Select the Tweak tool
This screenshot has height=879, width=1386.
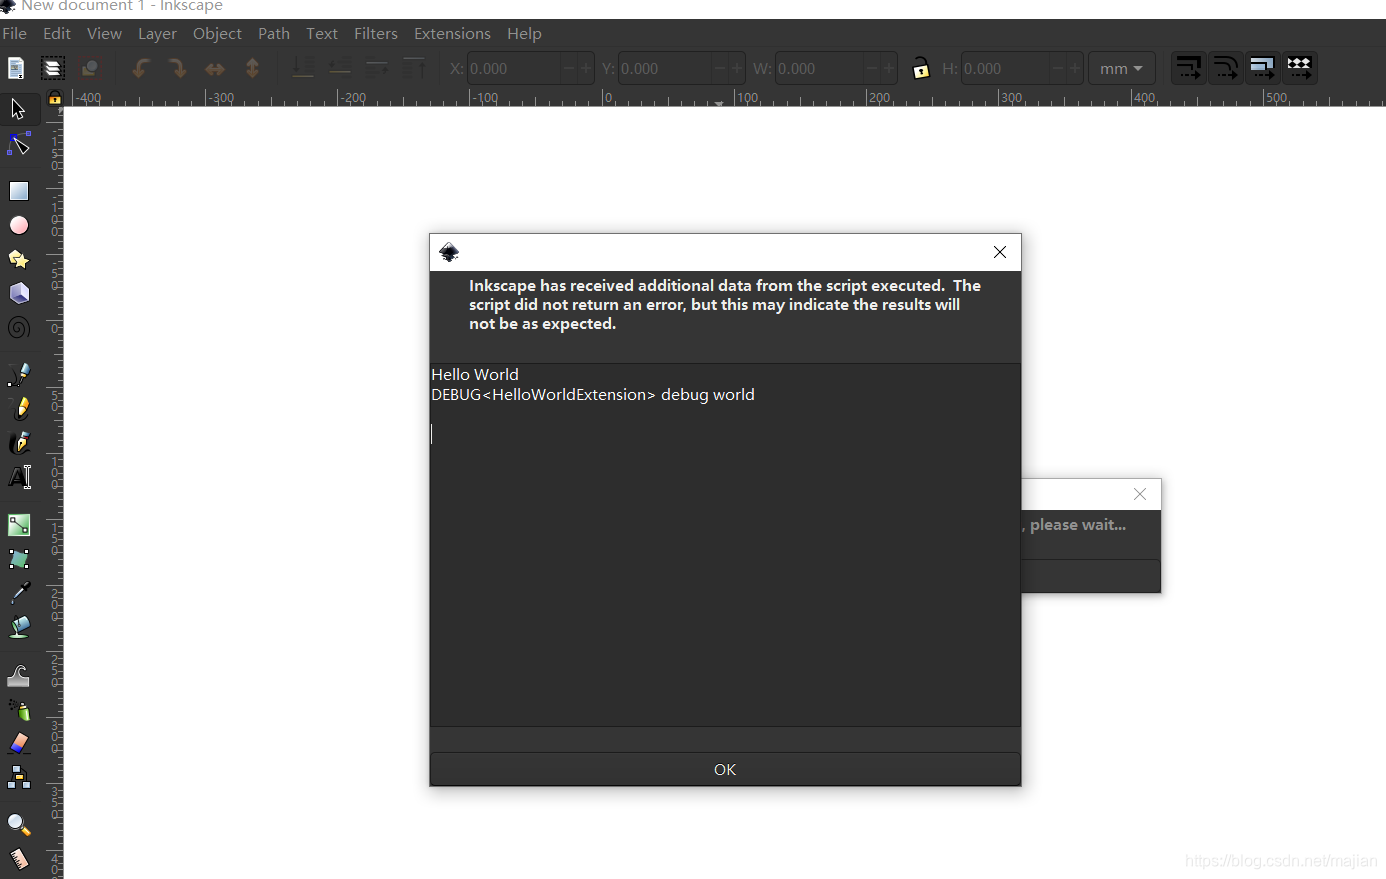click(18, 675)
